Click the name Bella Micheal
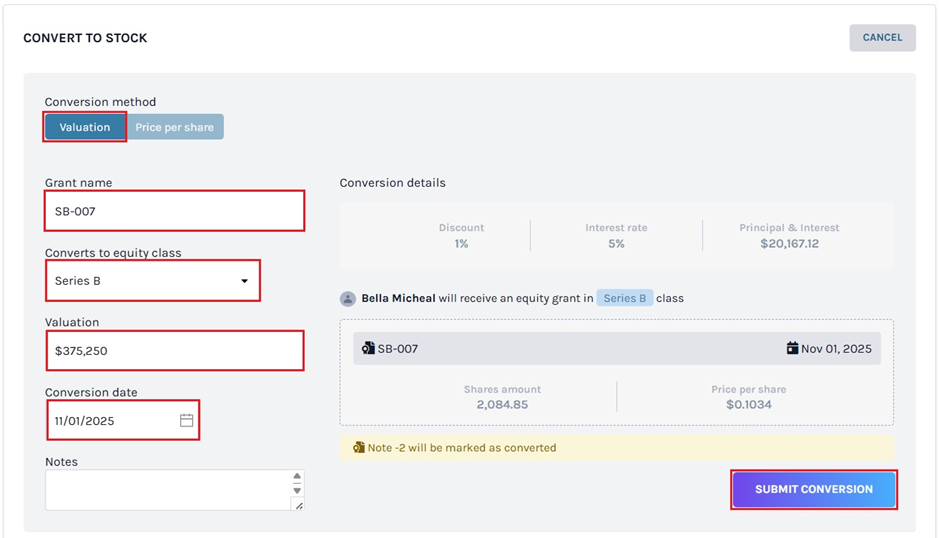The image size is (939, 538). pos(398,298)
